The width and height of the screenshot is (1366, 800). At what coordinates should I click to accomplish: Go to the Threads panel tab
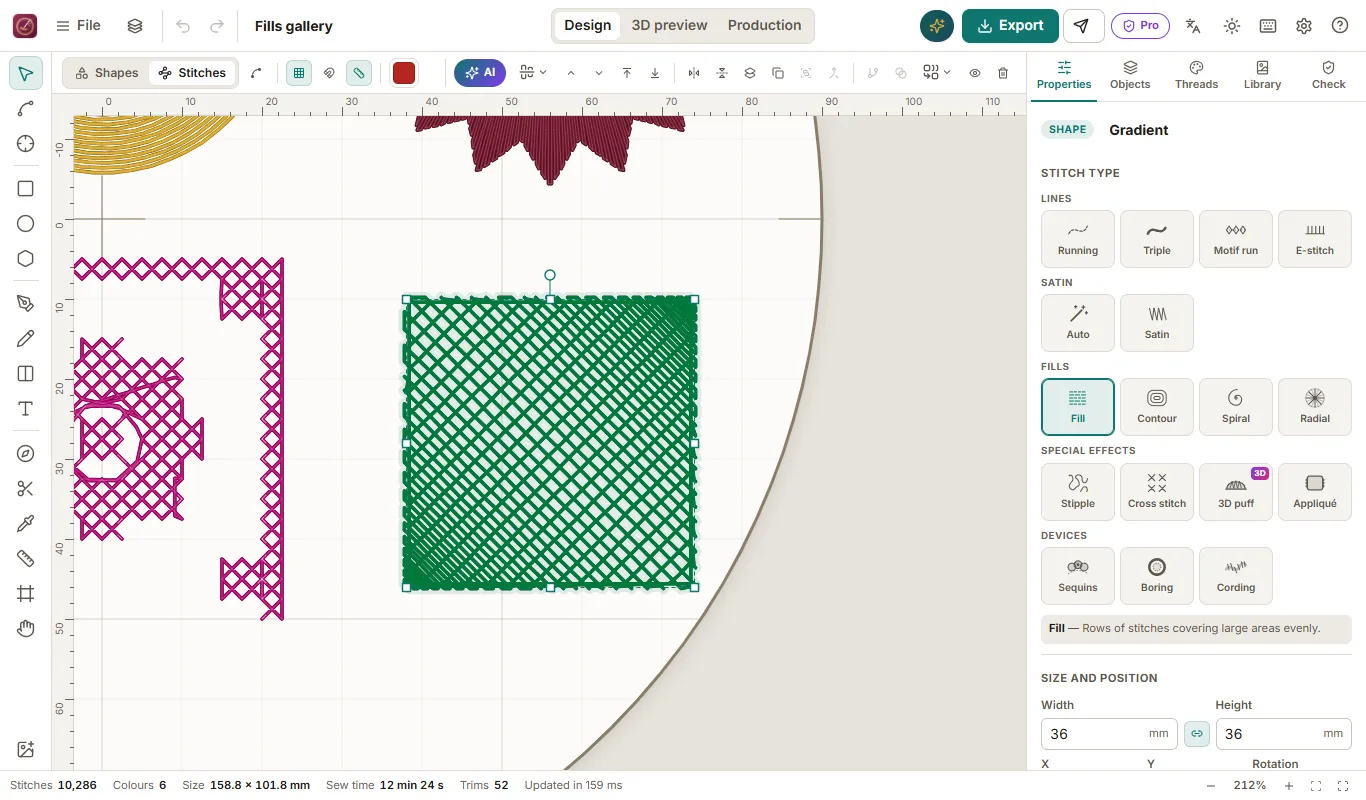tap(1196, 75)
